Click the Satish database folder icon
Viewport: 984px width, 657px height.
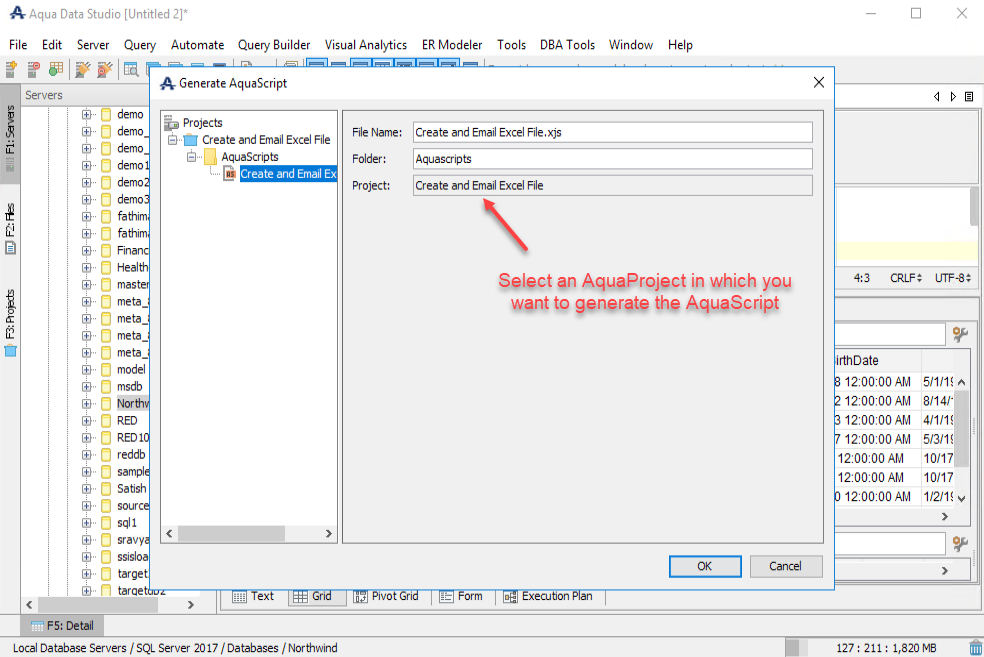(x=106, y=489)
